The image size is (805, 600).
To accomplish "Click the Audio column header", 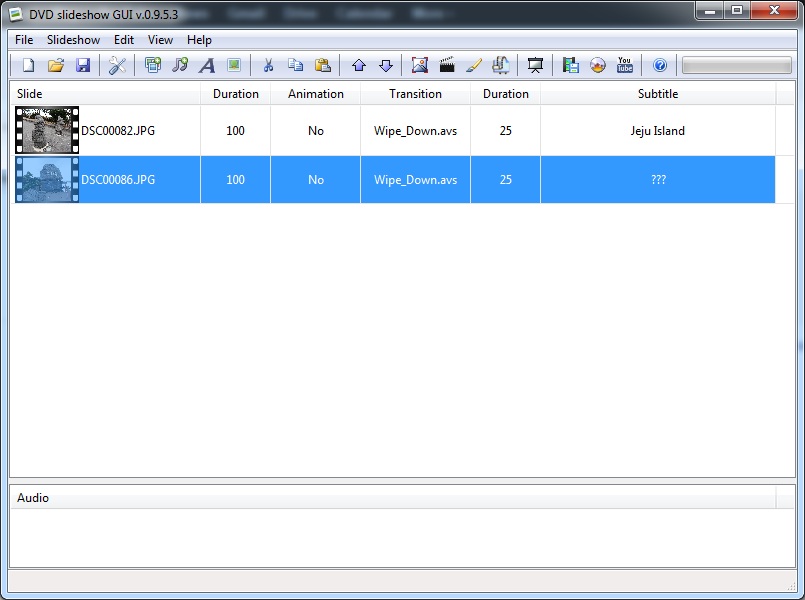I will pyautogui.click(x=393, y=497).
